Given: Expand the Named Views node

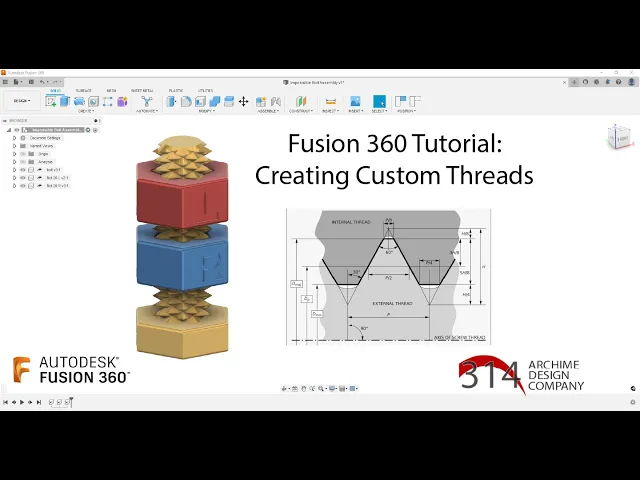Looking at the screenshot, I should [15, 146].
